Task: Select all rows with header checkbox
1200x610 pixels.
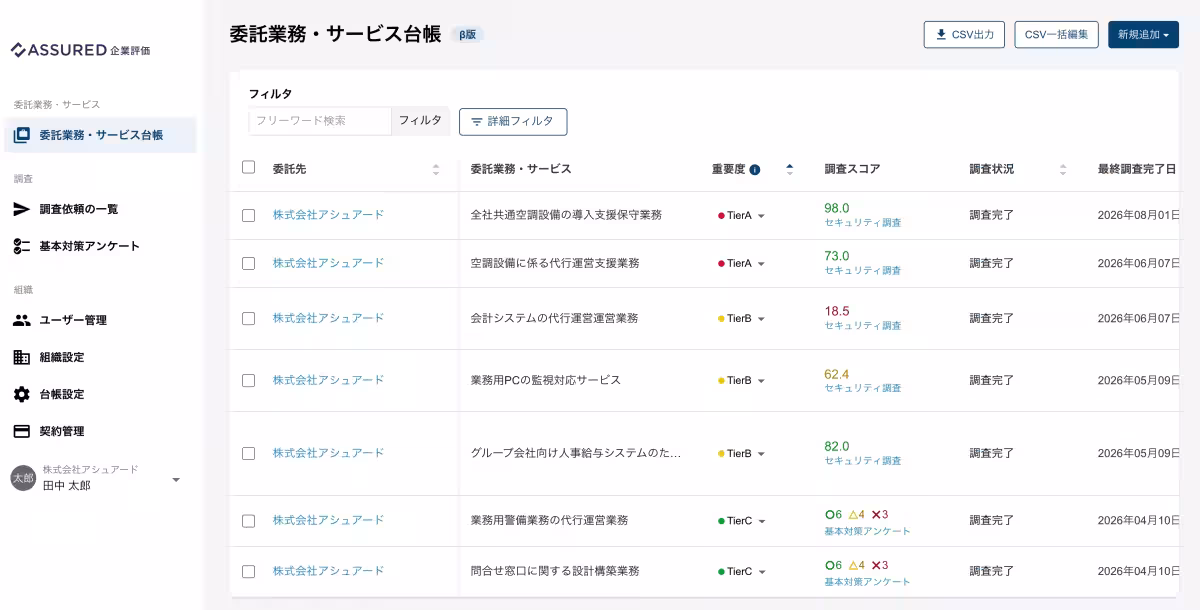Action: point(248,167)
